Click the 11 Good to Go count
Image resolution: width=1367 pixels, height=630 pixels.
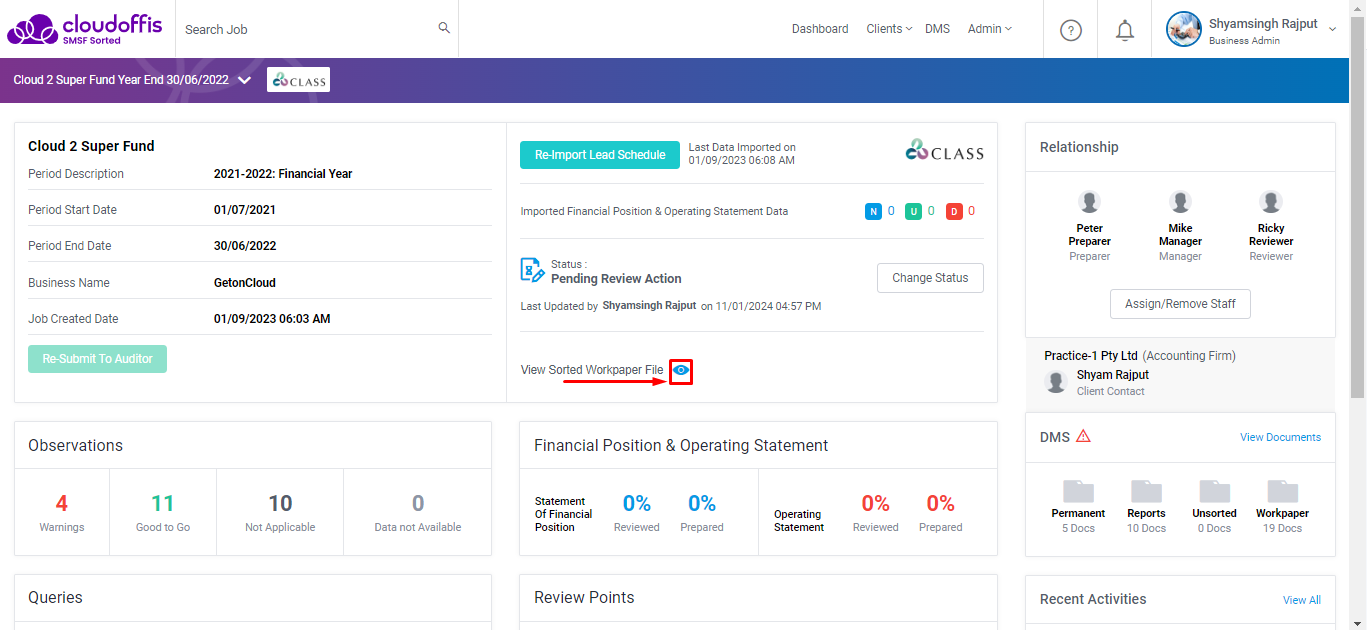(x=163, y=503)
